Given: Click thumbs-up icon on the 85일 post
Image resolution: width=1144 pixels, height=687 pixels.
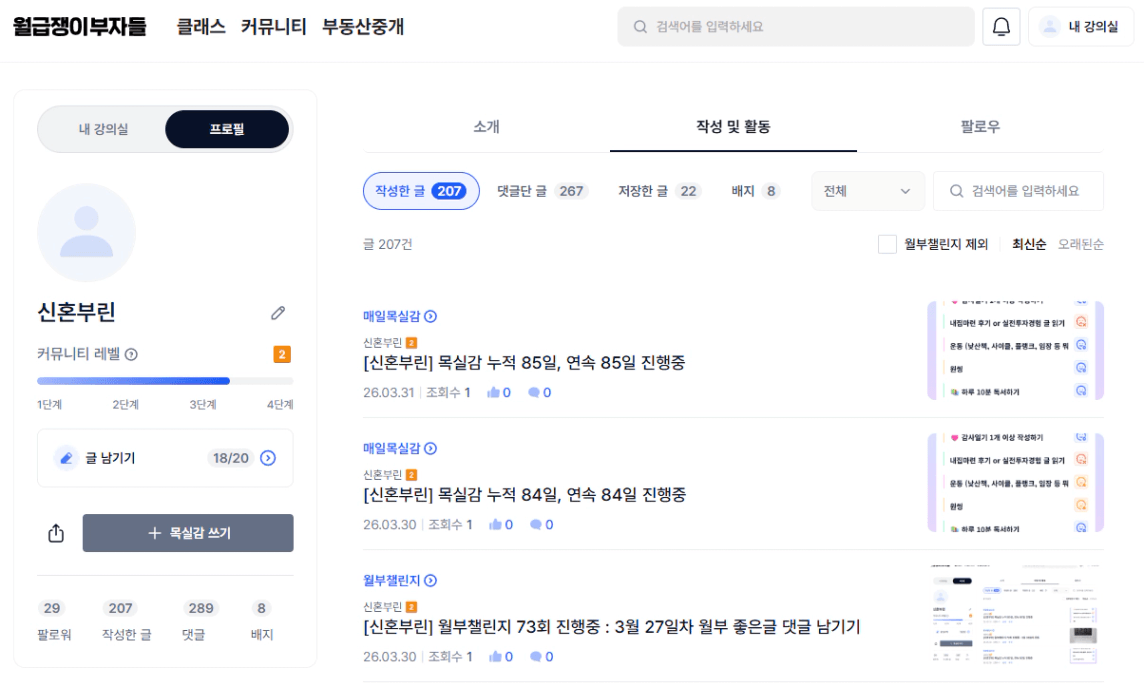Looking at the screenshot, I should tap(493, 393).
